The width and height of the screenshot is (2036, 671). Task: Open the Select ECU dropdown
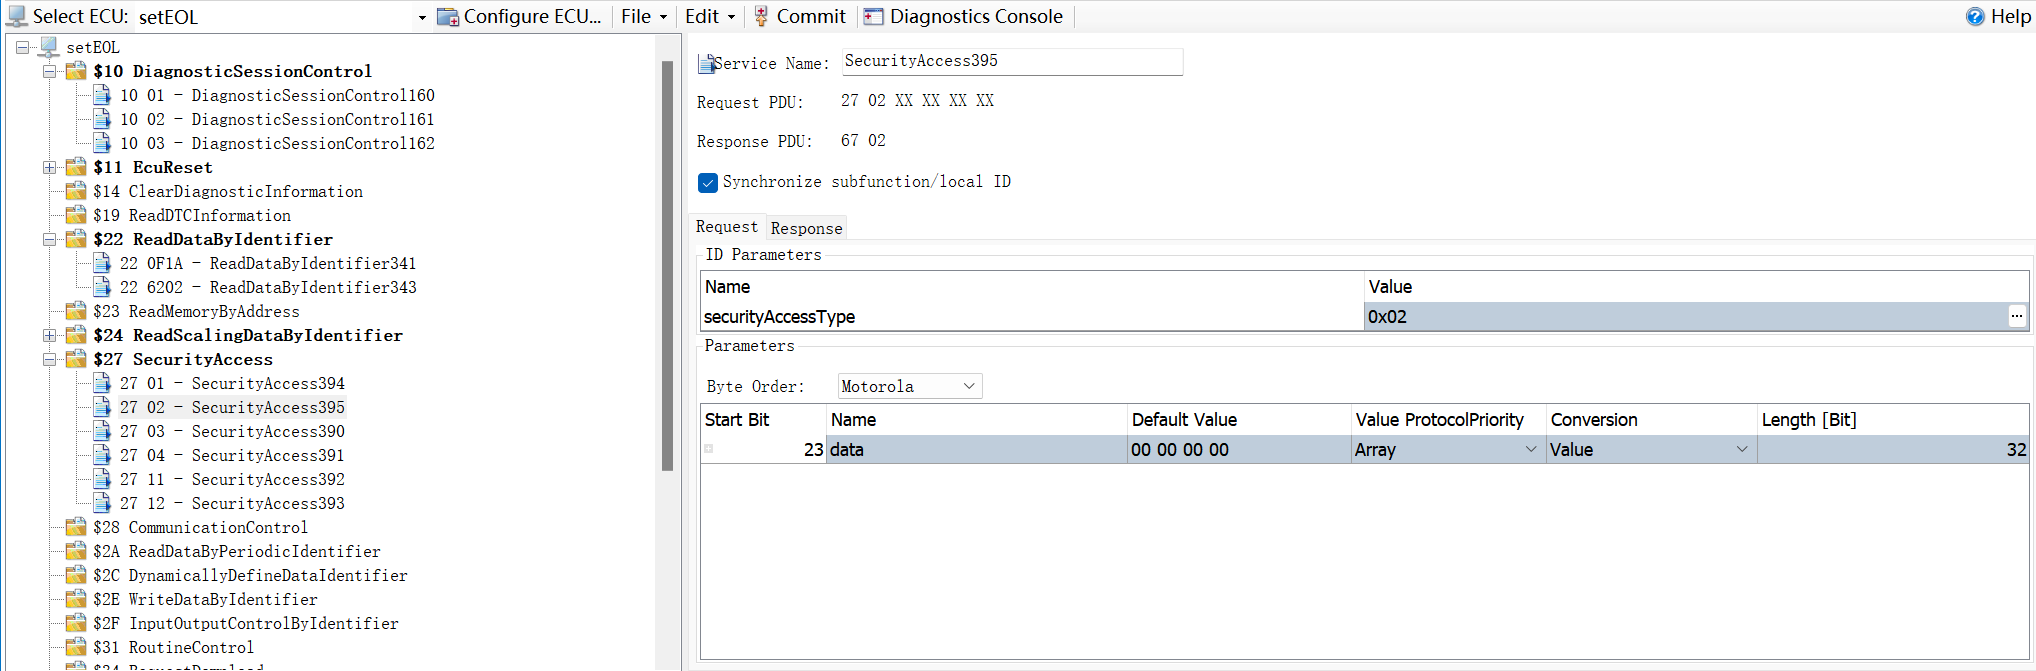[422, 17]
